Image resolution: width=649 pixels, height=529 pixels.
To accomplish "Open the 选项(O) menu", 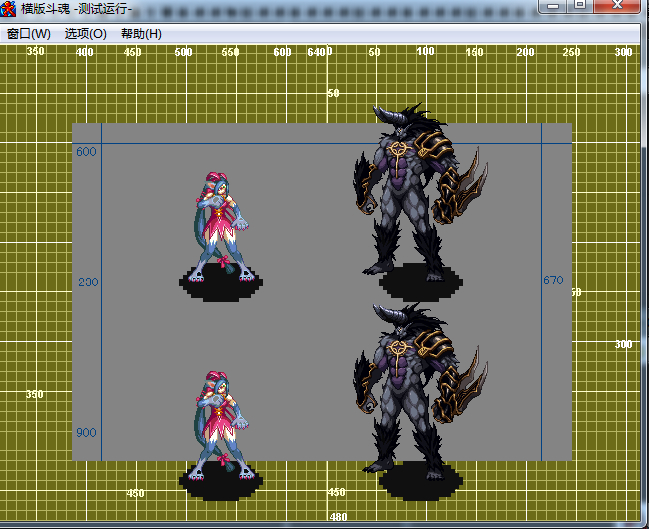I will click(86, 34).
